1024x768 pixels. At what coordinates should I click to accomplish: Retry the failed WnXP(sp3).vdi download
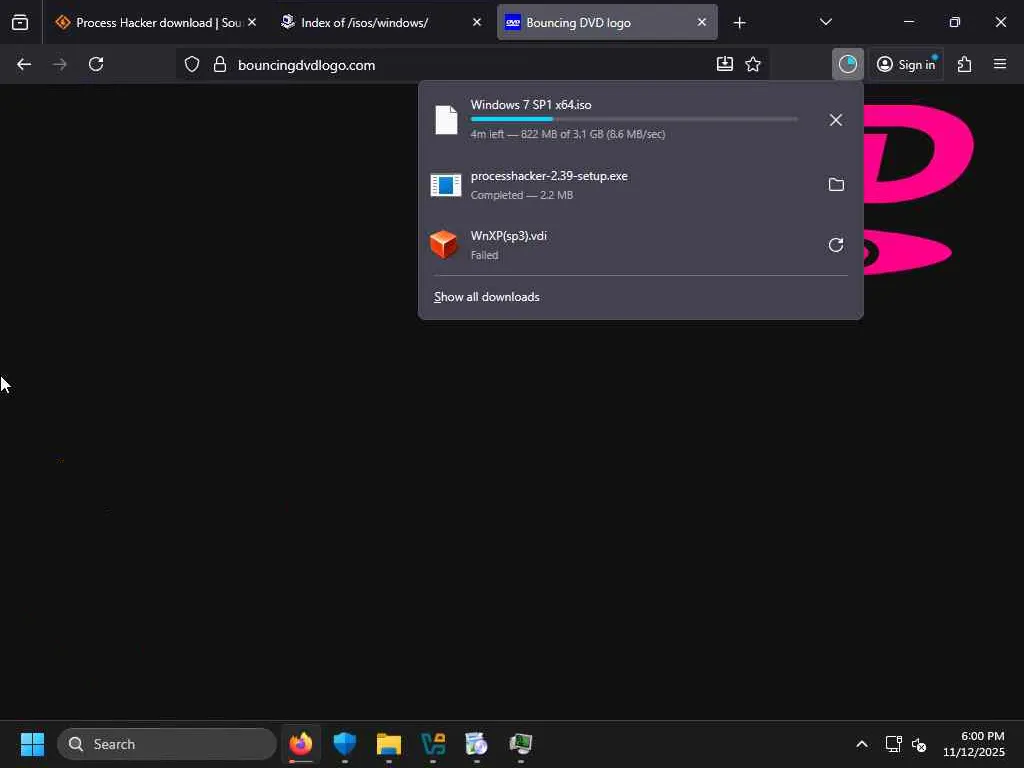click(836, 245)
